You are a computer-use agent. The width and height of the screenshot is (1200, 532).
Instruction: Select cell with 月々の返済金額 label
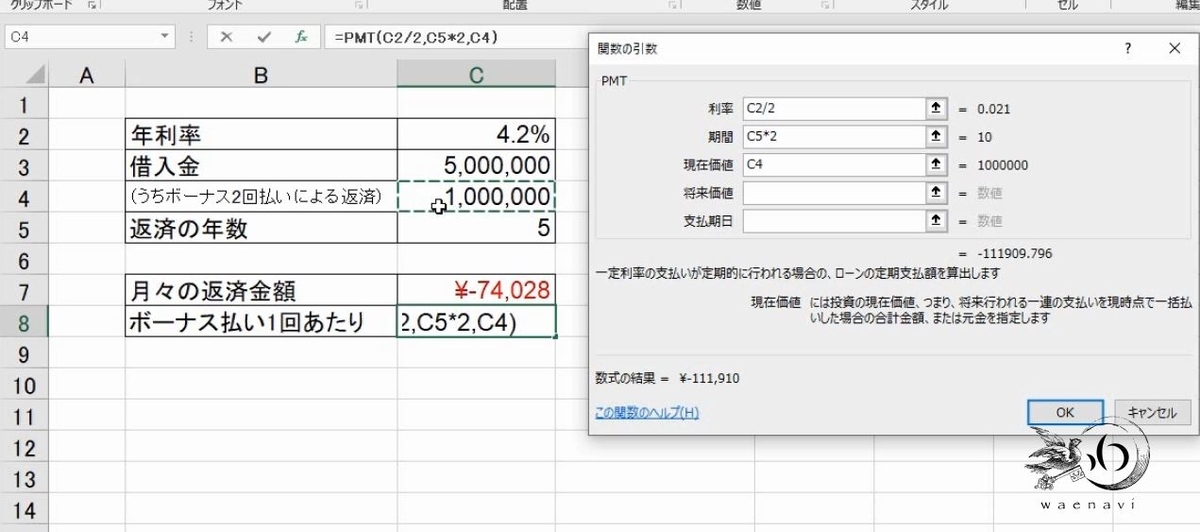coord(261,291)
